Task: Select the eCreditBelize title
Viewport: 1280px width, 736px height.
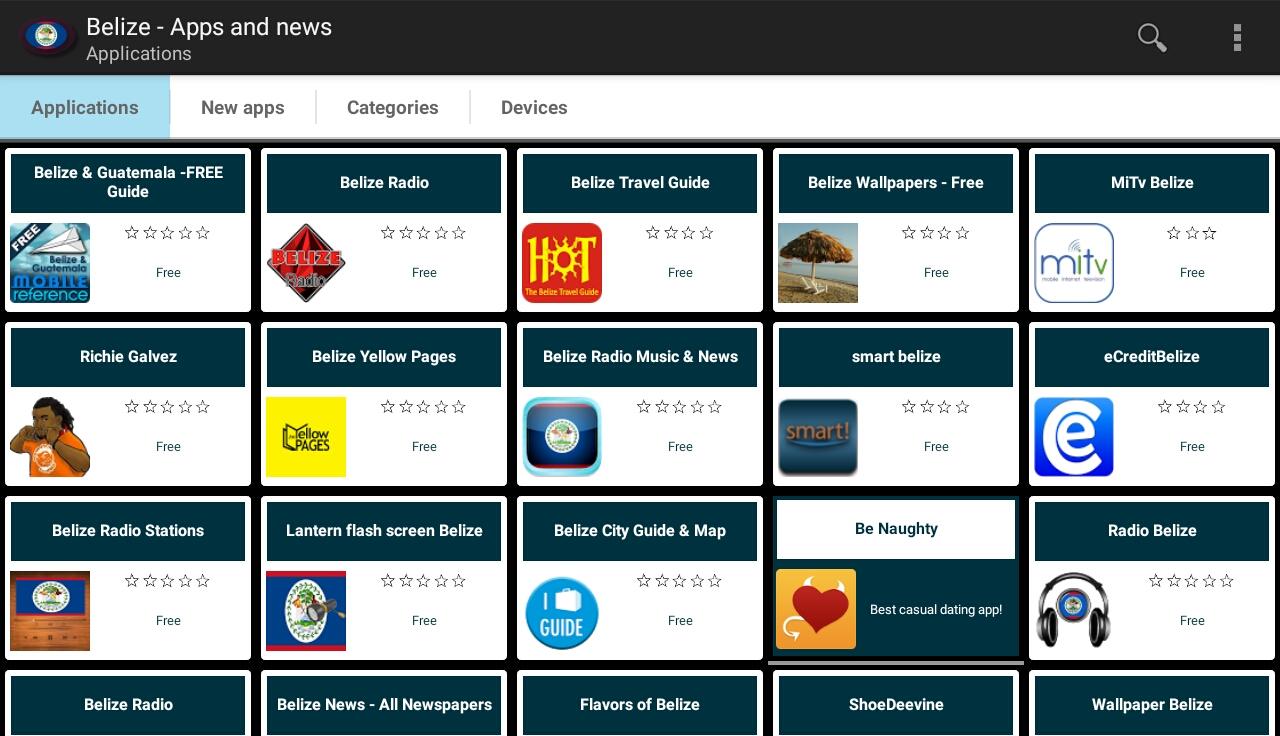Action: pyautogui.click(x=1152, y=356)
